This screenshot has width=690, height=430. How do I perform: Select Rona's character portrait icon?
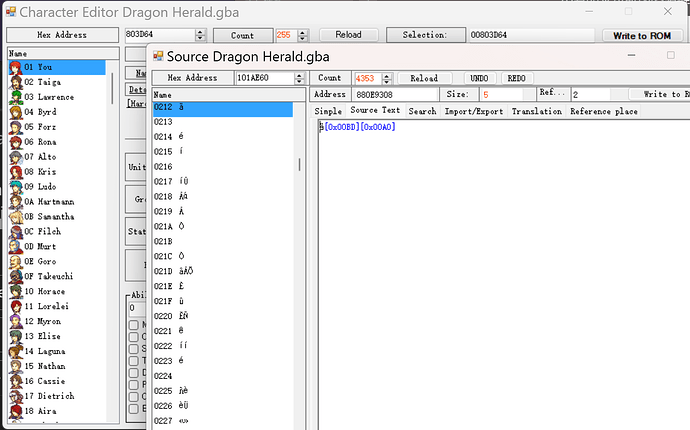coord(16,142)
